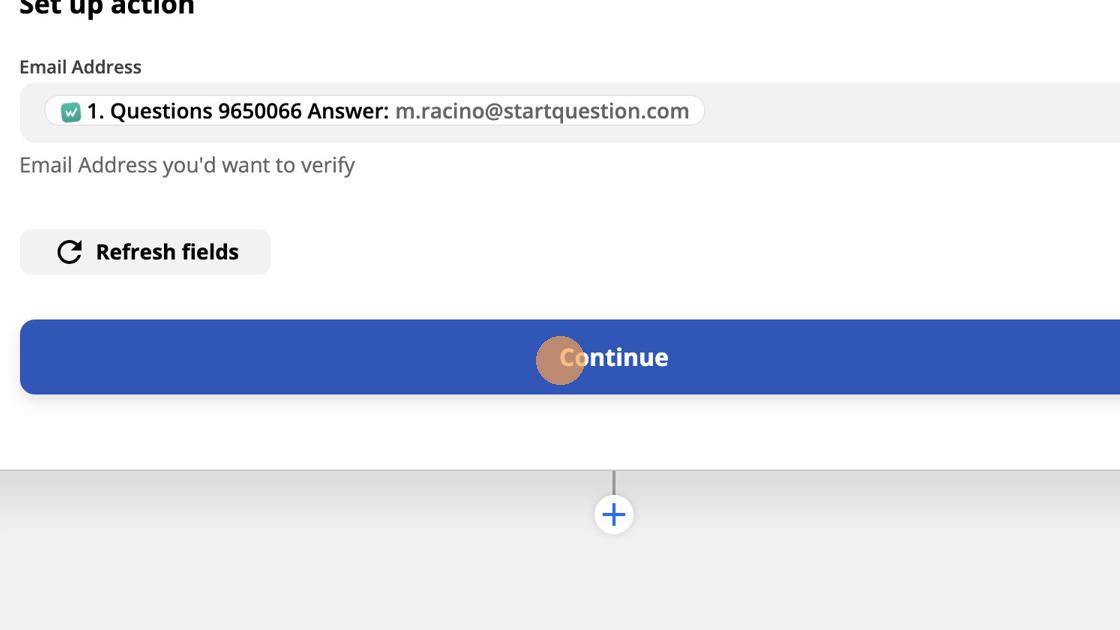Click the plus icon to add a step
The width and height of the screenshot is (1120, 630).
click(x=614, y=515)
